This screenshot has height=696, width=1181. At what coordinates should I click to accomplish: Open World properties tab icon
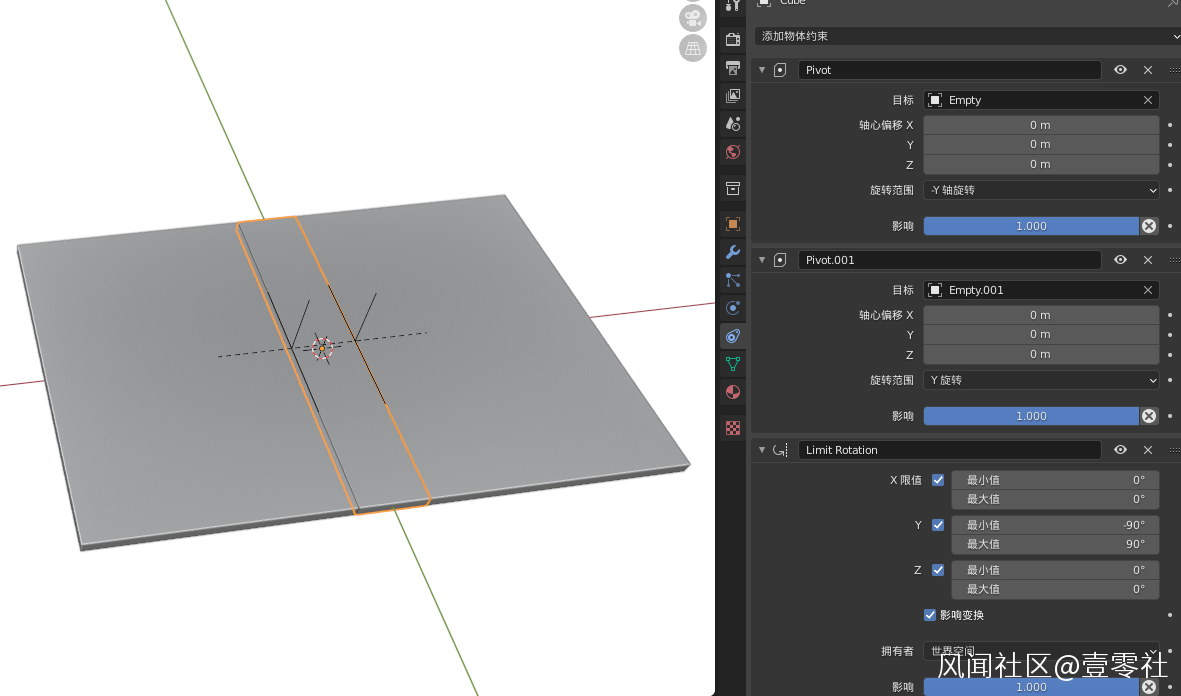pos(733,152)
